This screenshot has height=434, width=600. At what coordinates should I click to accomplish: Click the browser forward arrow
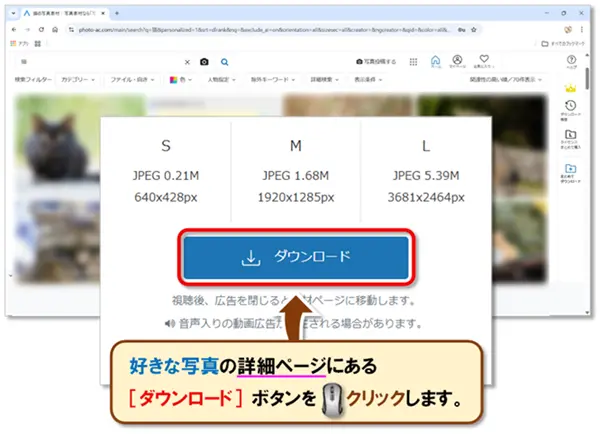(28, 29)
